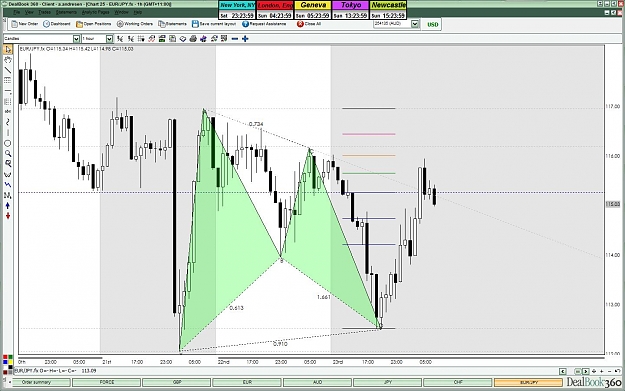Image resolution: width=625 pixels, height=391 pixels.
Task: Select the horizontal line tool
Action: (x=8, y=91)
